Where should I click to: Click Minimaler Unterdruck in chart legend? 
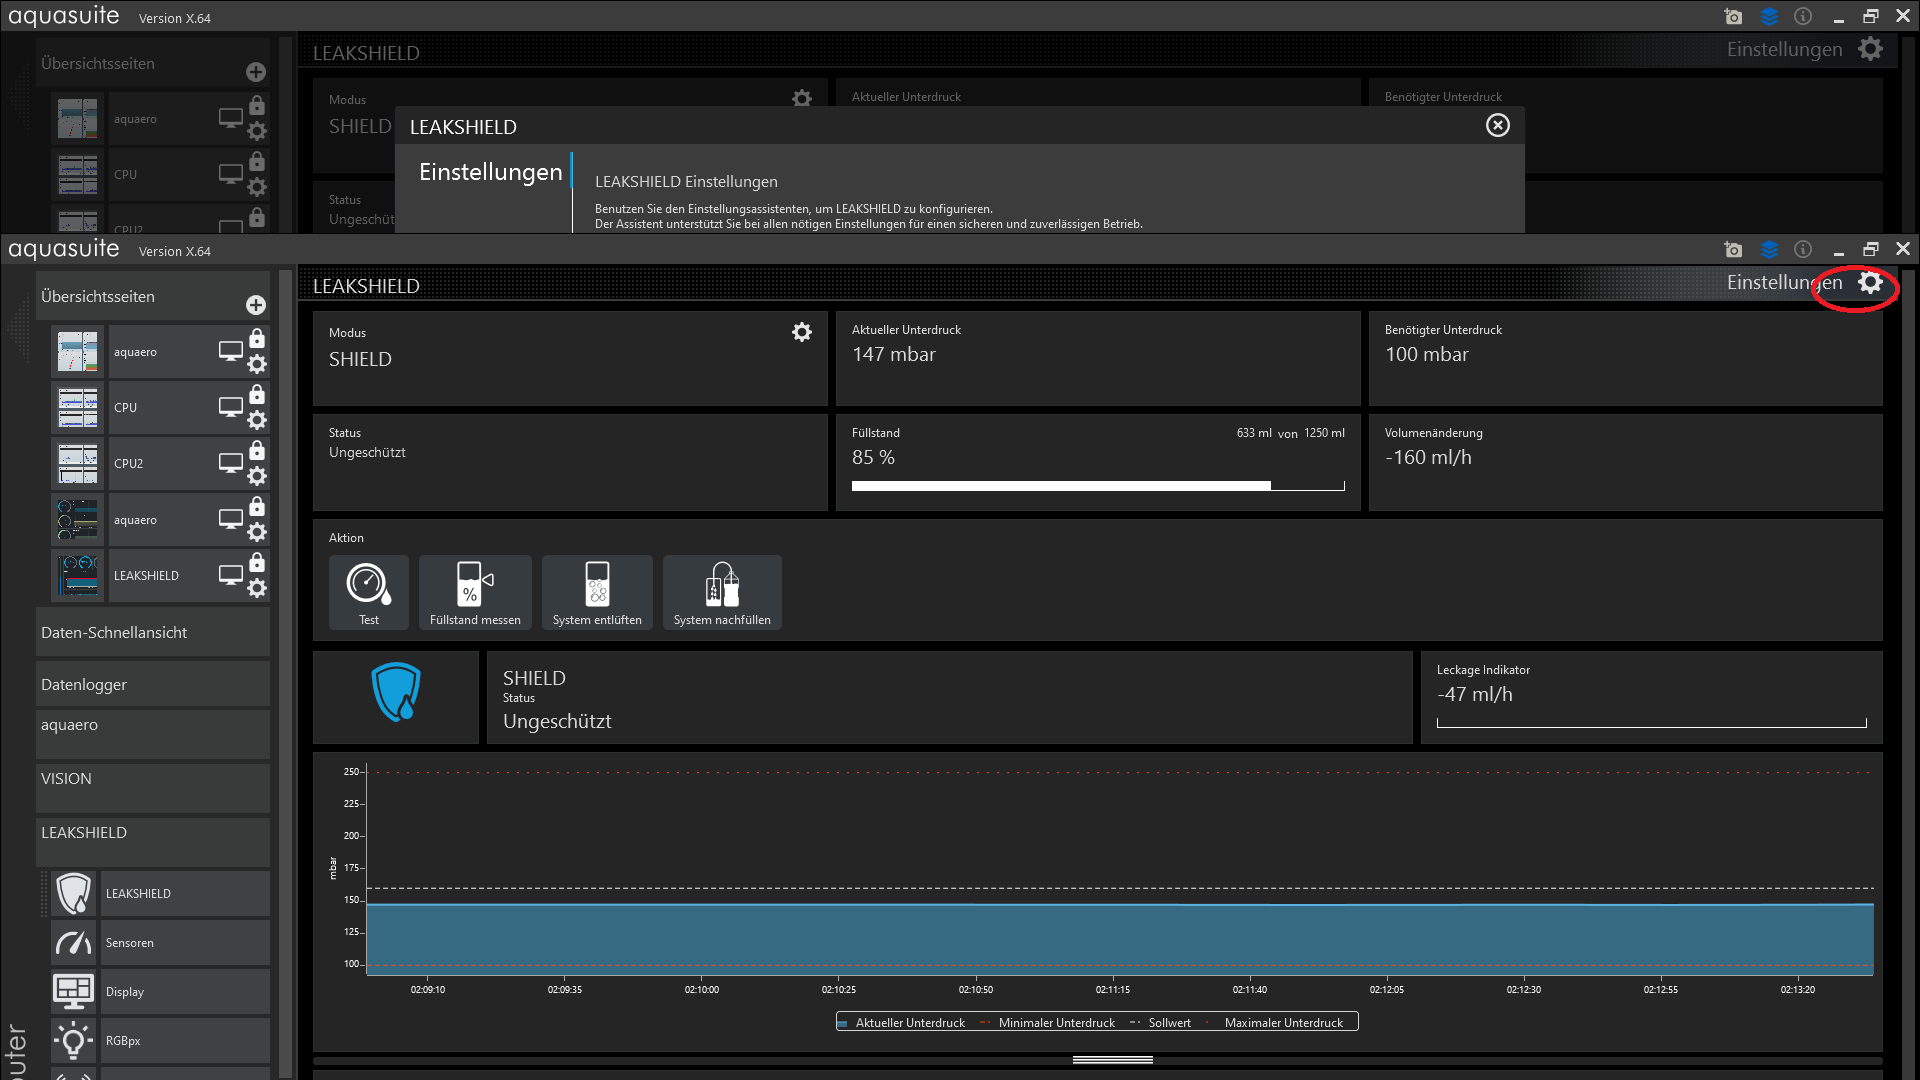1056,1023
